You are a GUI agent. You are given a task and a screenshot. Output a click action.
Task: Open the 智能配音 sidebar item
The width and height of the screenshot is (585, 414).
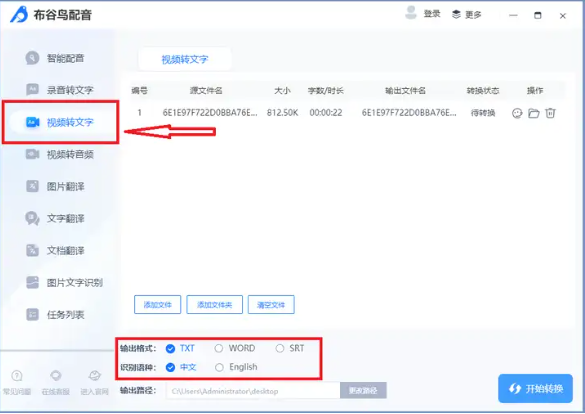click(55, 58)
